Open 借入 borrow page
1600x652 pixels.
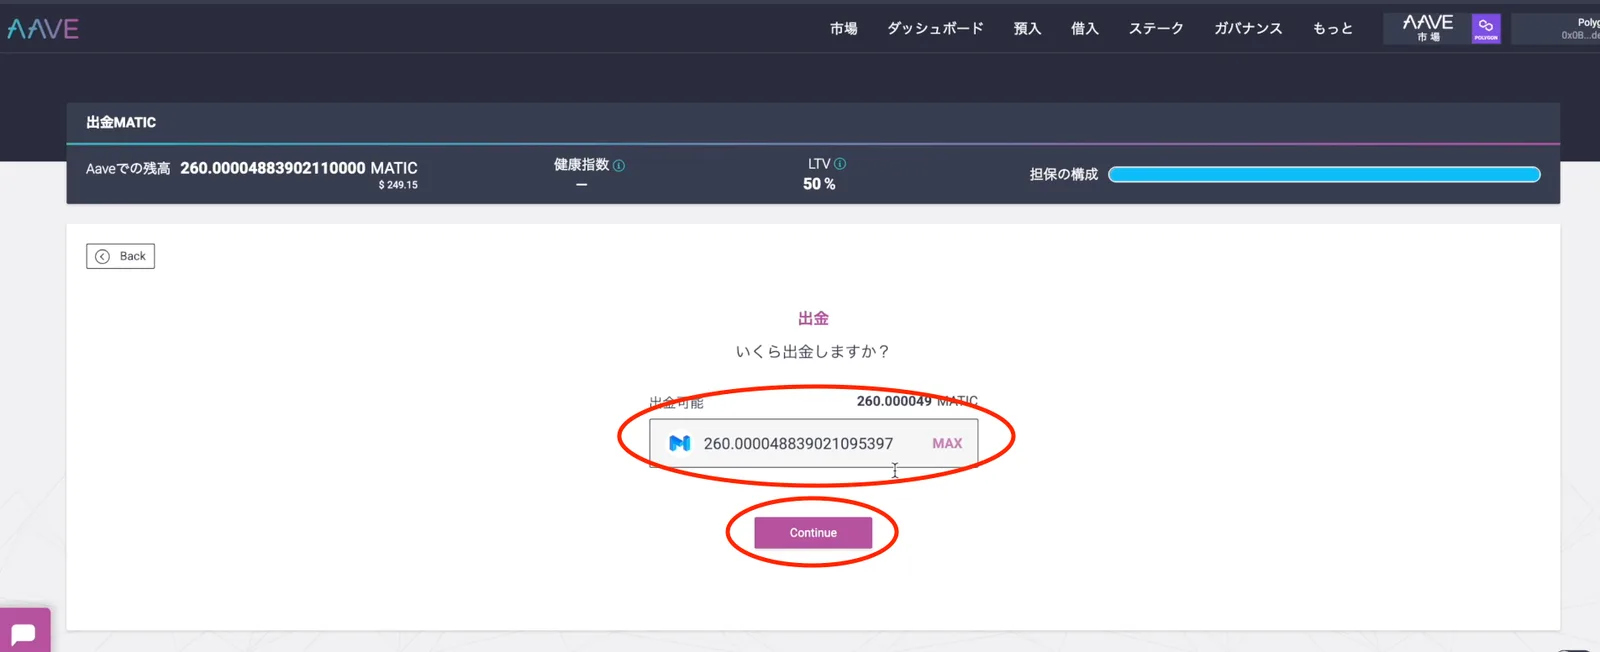[1084, 29]
